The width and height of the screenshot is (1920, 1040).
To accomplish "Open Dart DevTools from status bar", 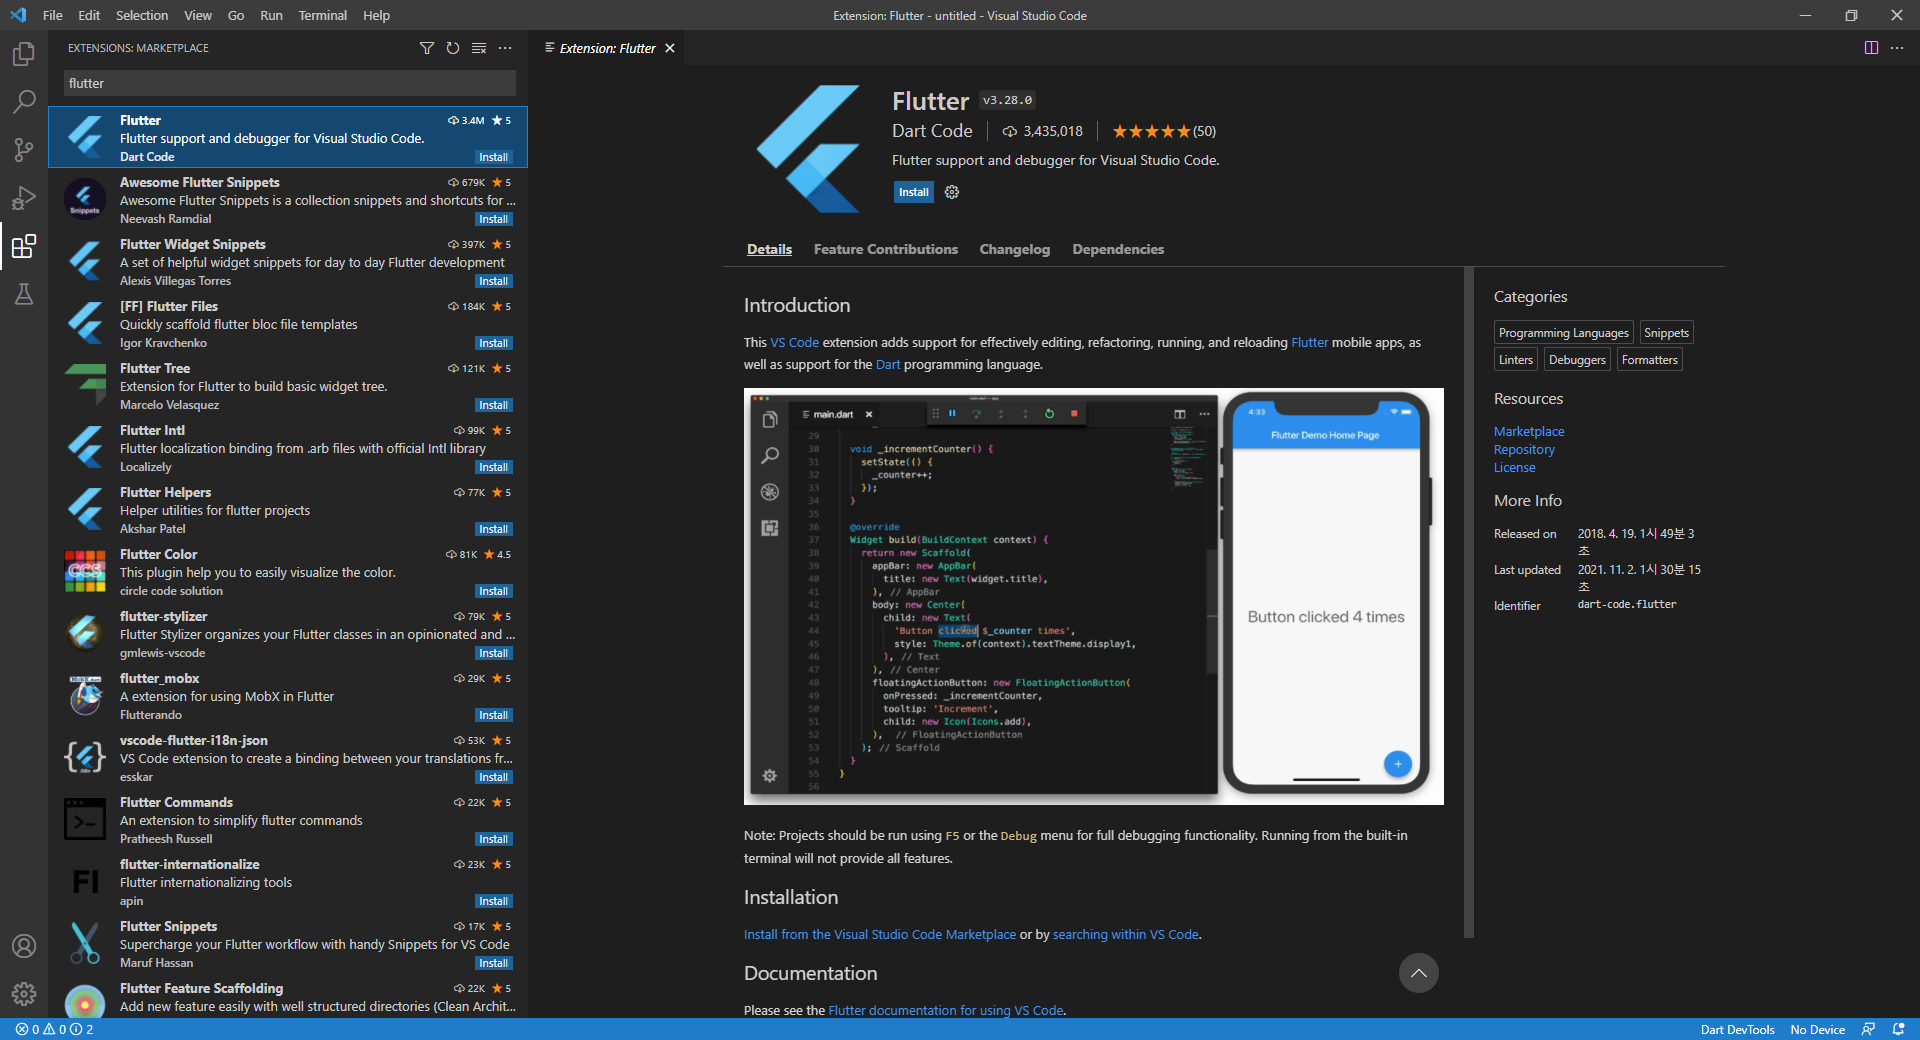I will click(x=1737, y=1029).
